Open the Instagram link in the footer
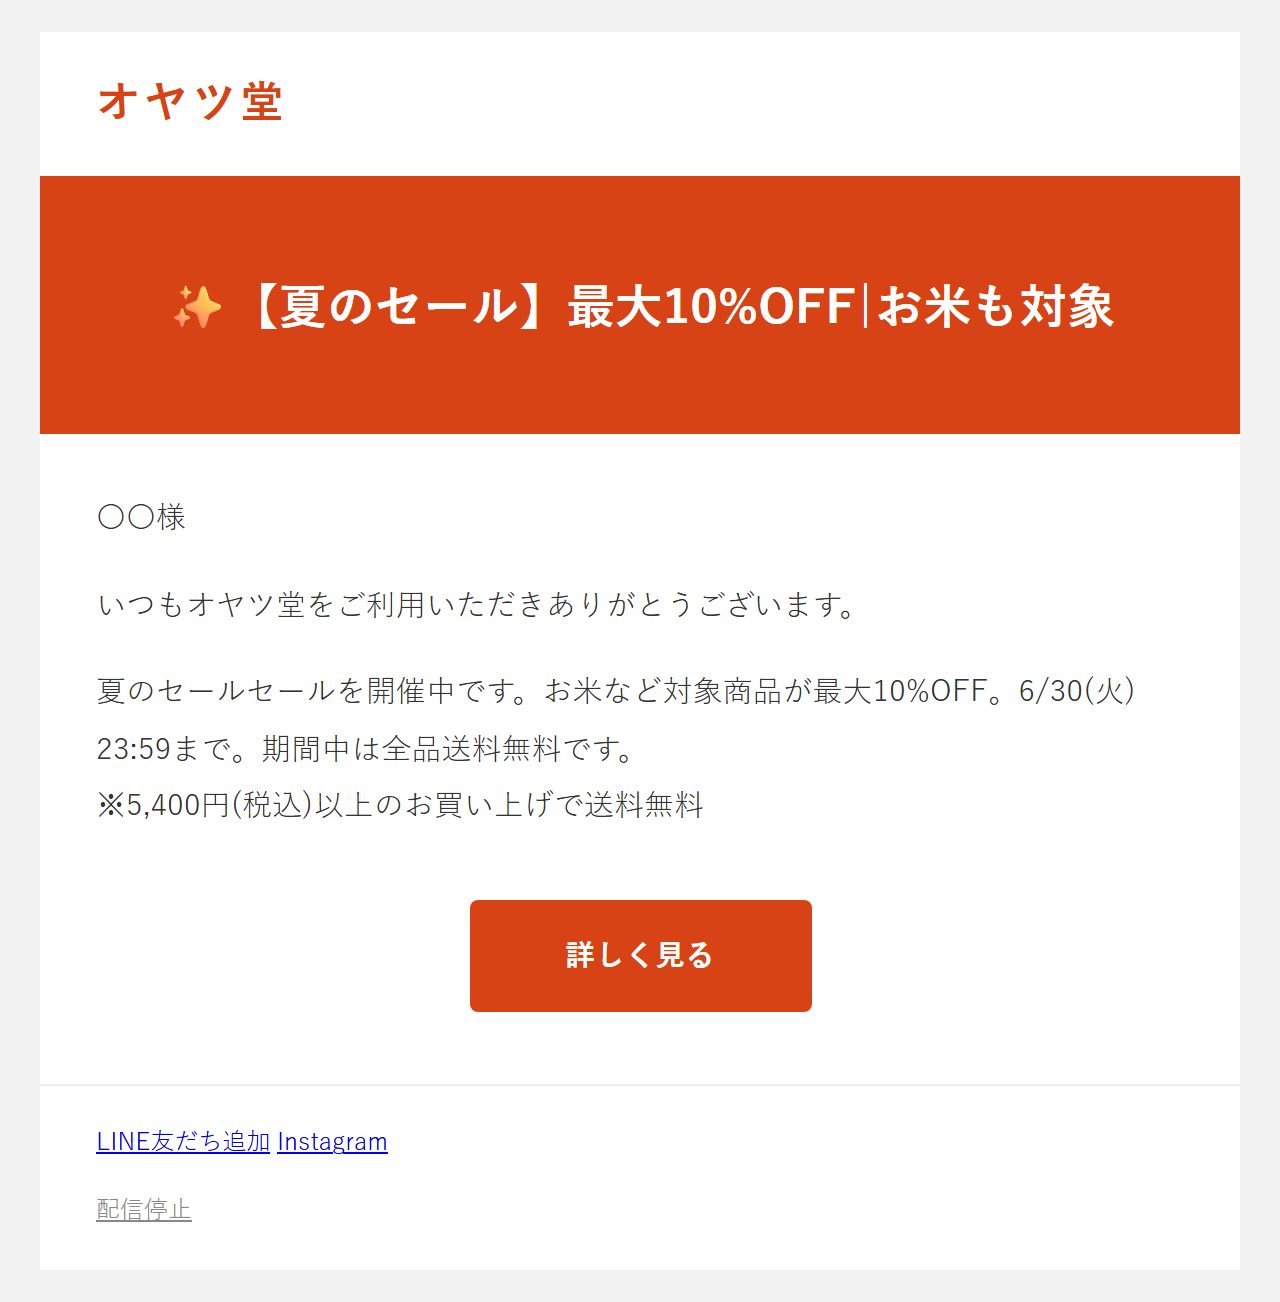 click(332, 1141)
